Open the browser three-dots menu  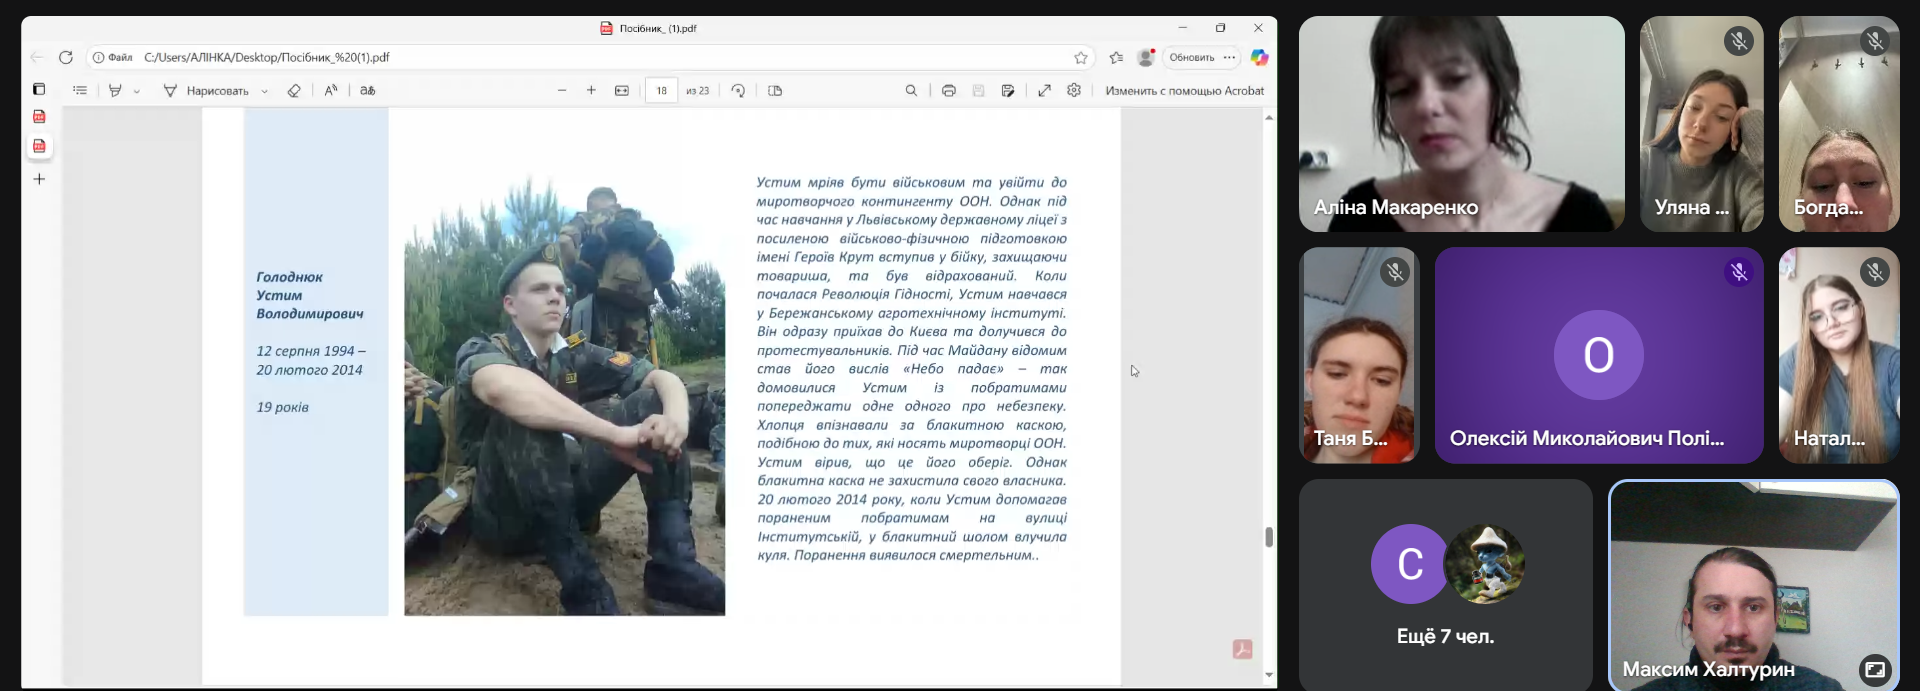click(x=1229, y=57)
